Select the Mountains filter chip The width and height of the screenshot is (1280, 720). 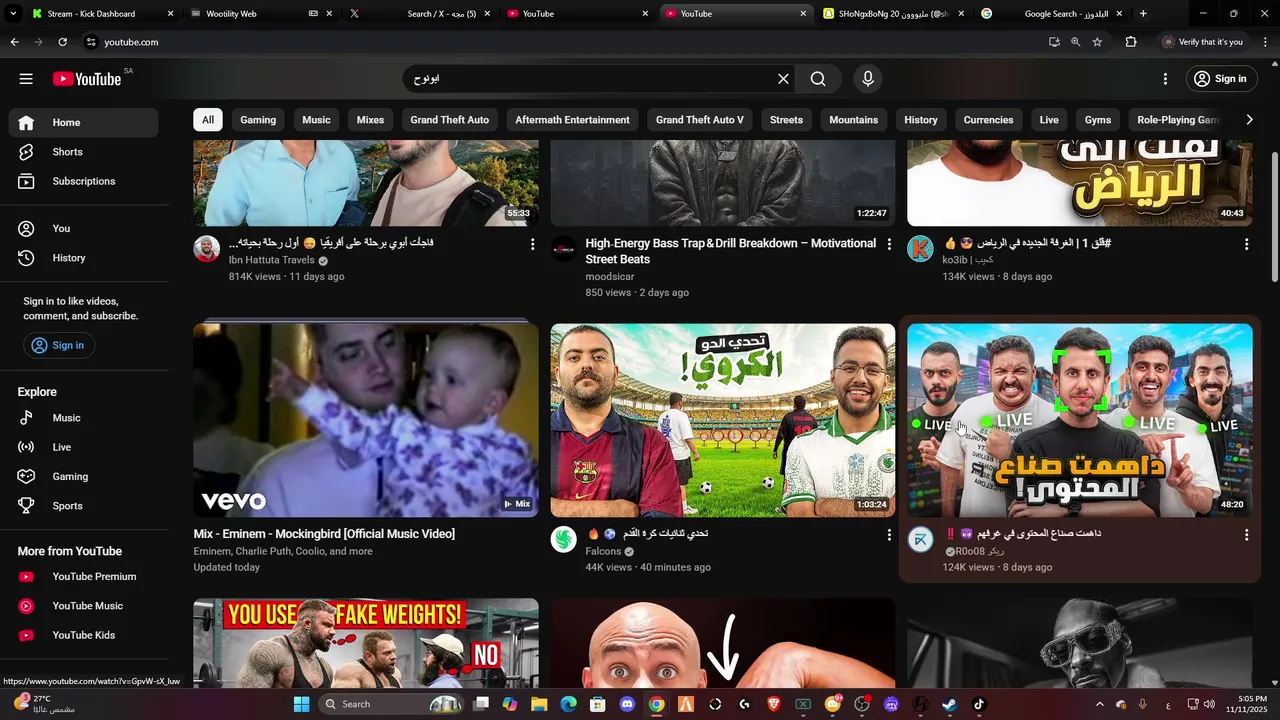click(x=854, y=120)
